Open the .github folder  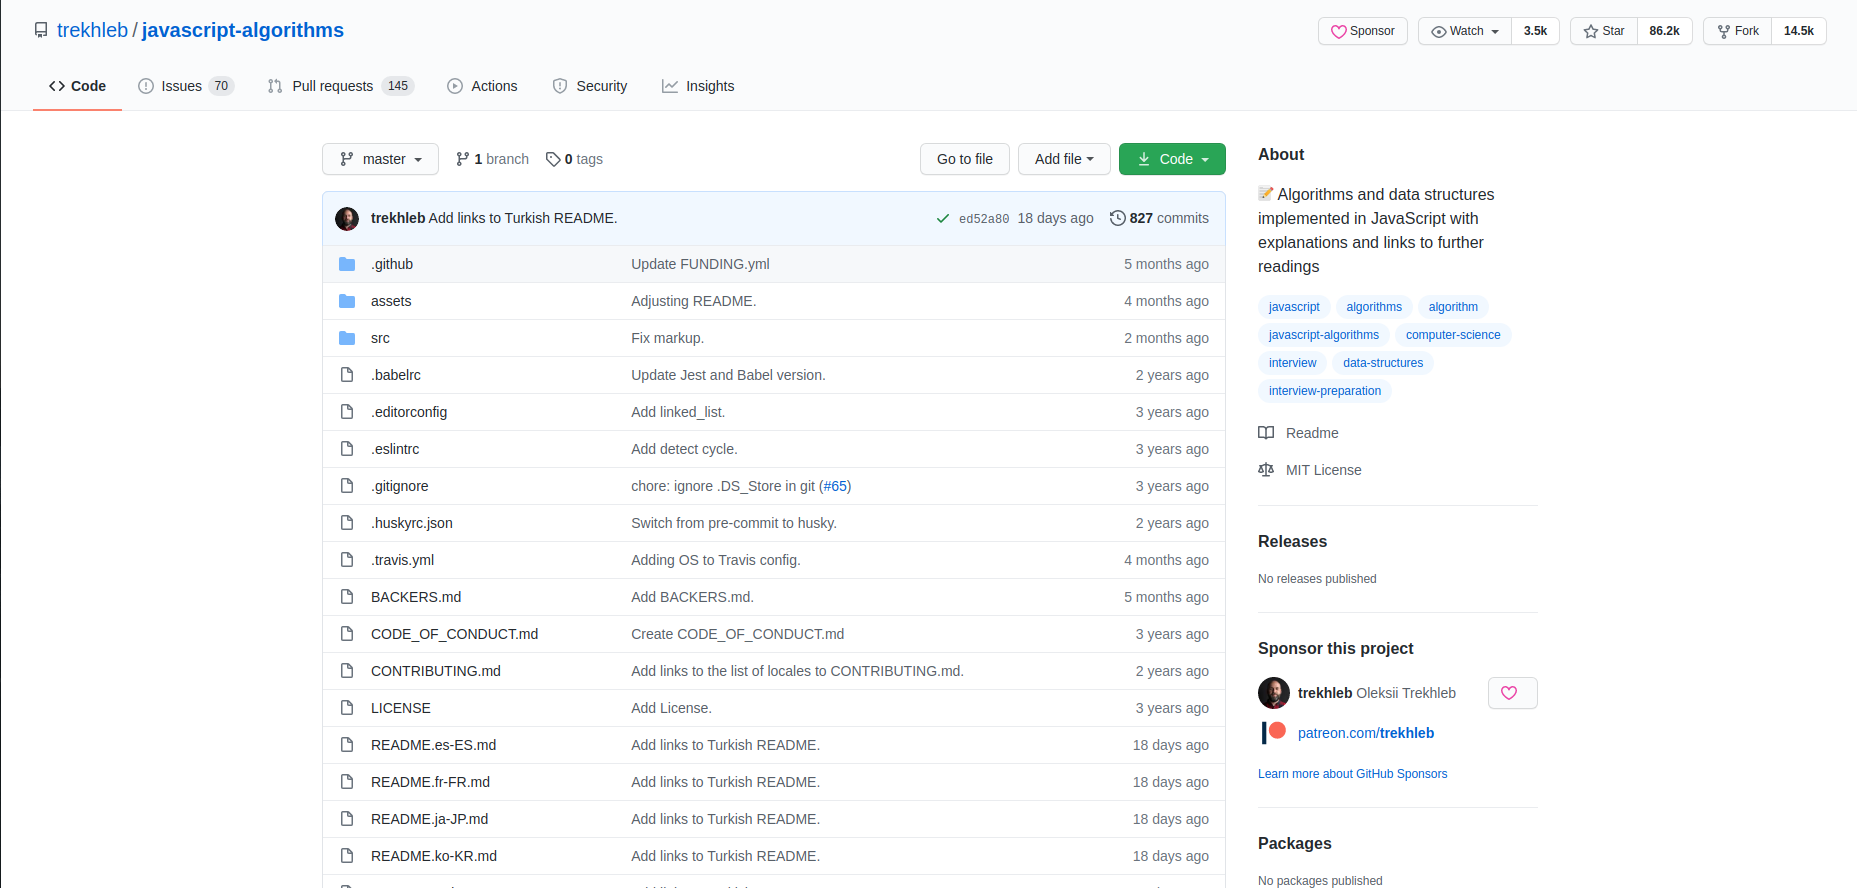click(392, 264)
